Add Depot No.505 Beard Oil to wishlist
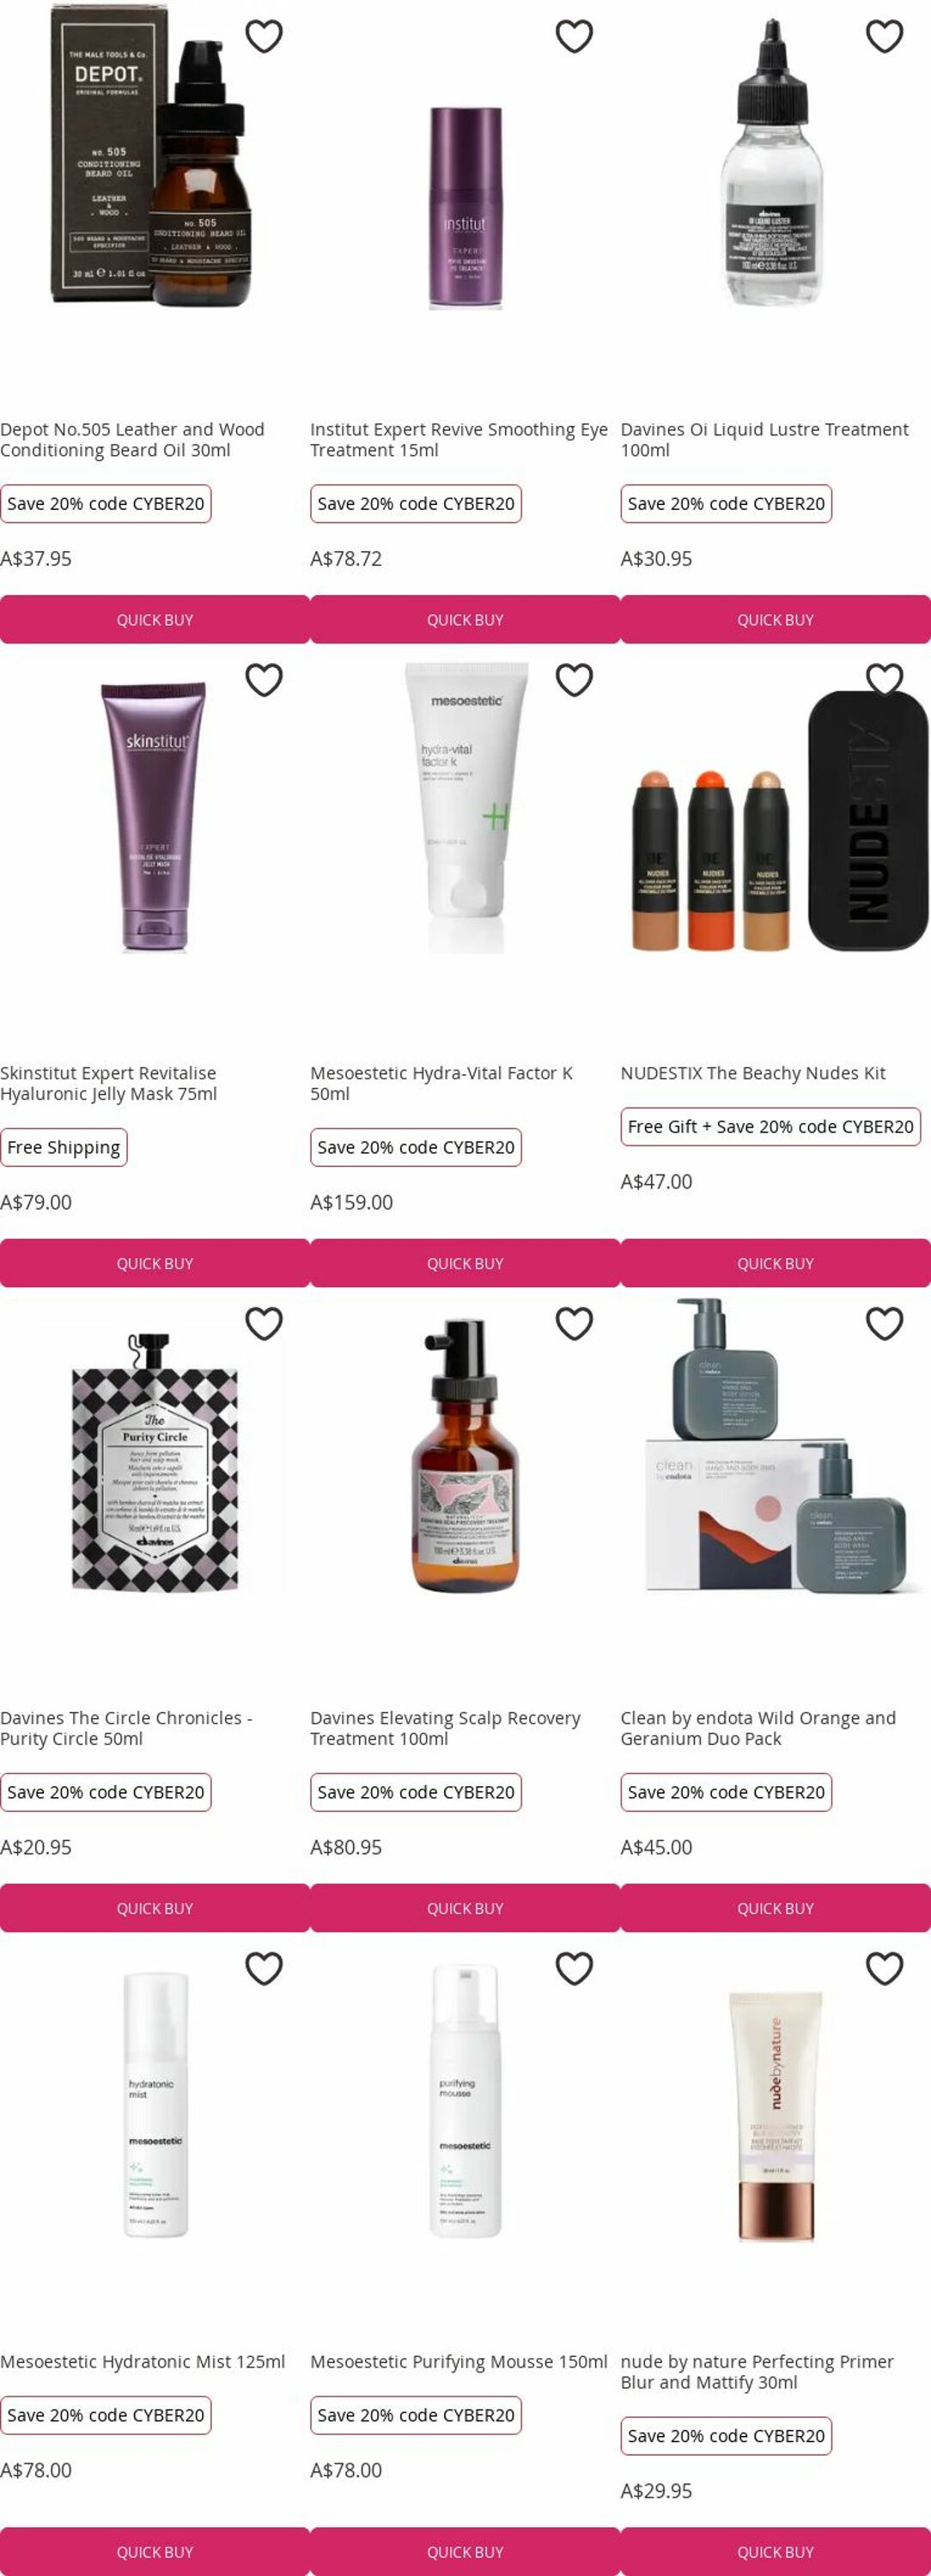The image size is (931, 2576). [264, 36]
